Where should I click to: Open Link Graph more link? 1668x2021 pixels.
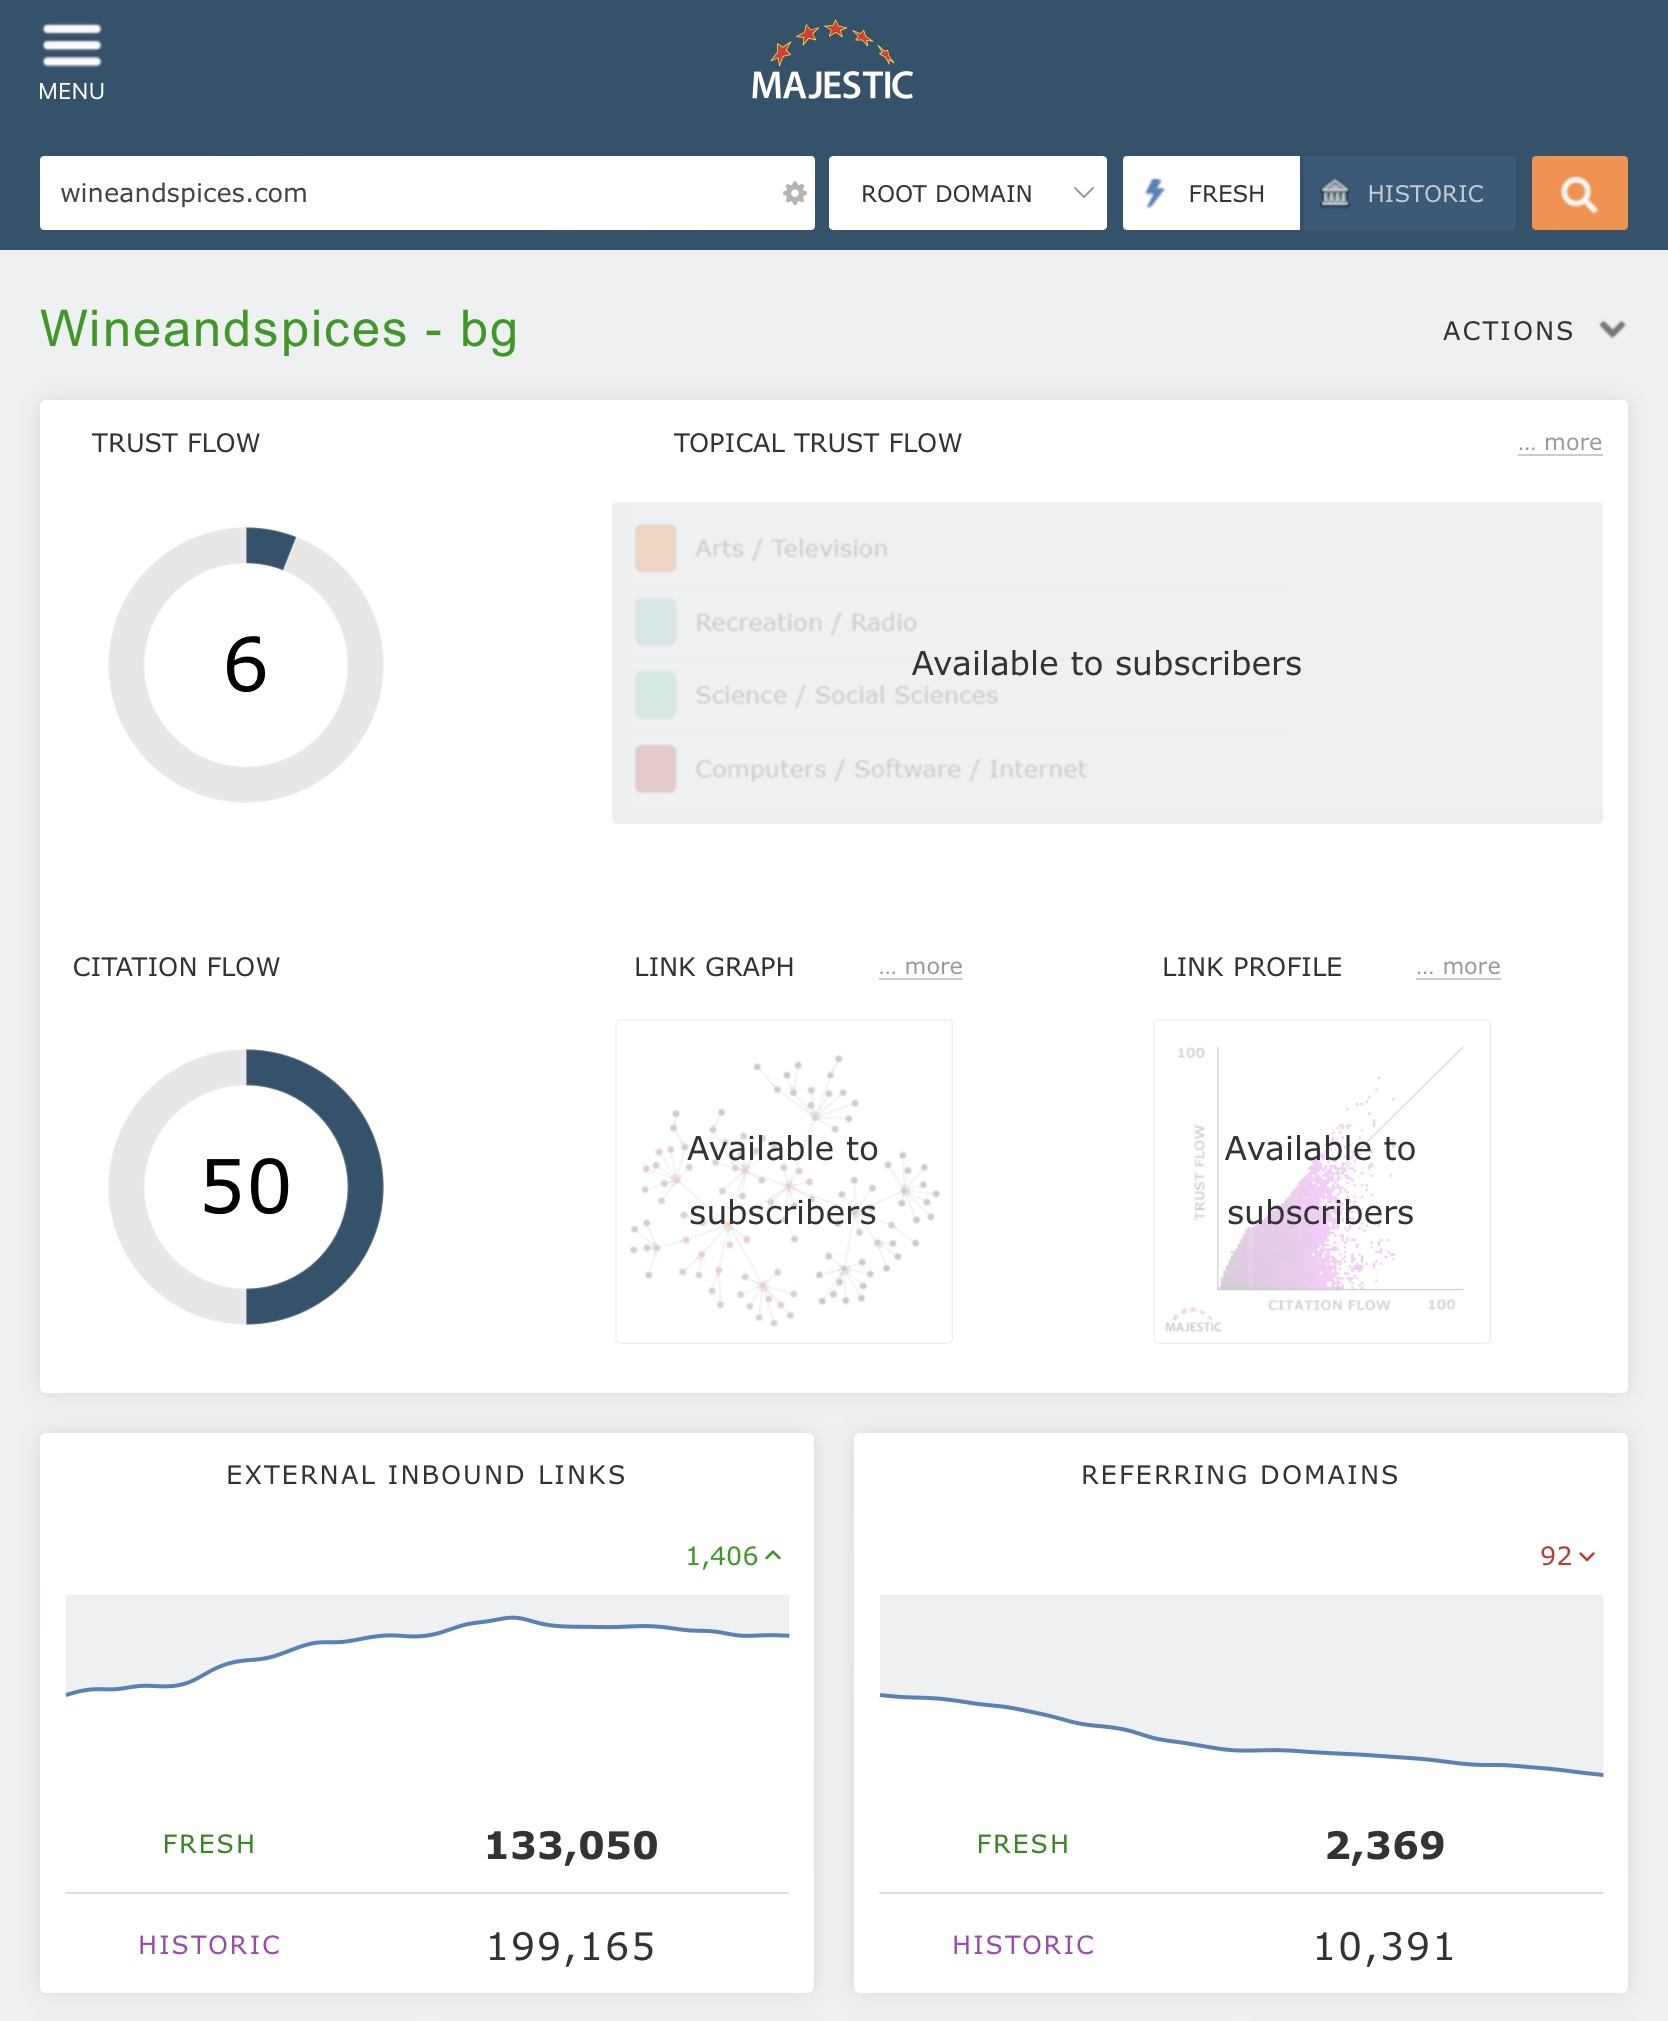(x=921, y=966)
